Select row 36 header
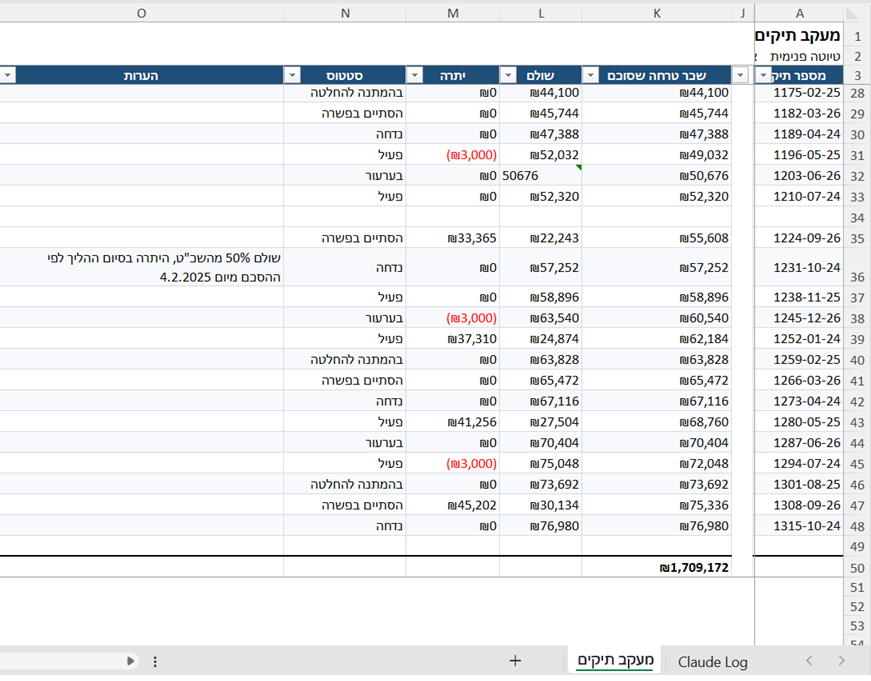This screenshot has width=871, height=681. [x=857, y=268]
